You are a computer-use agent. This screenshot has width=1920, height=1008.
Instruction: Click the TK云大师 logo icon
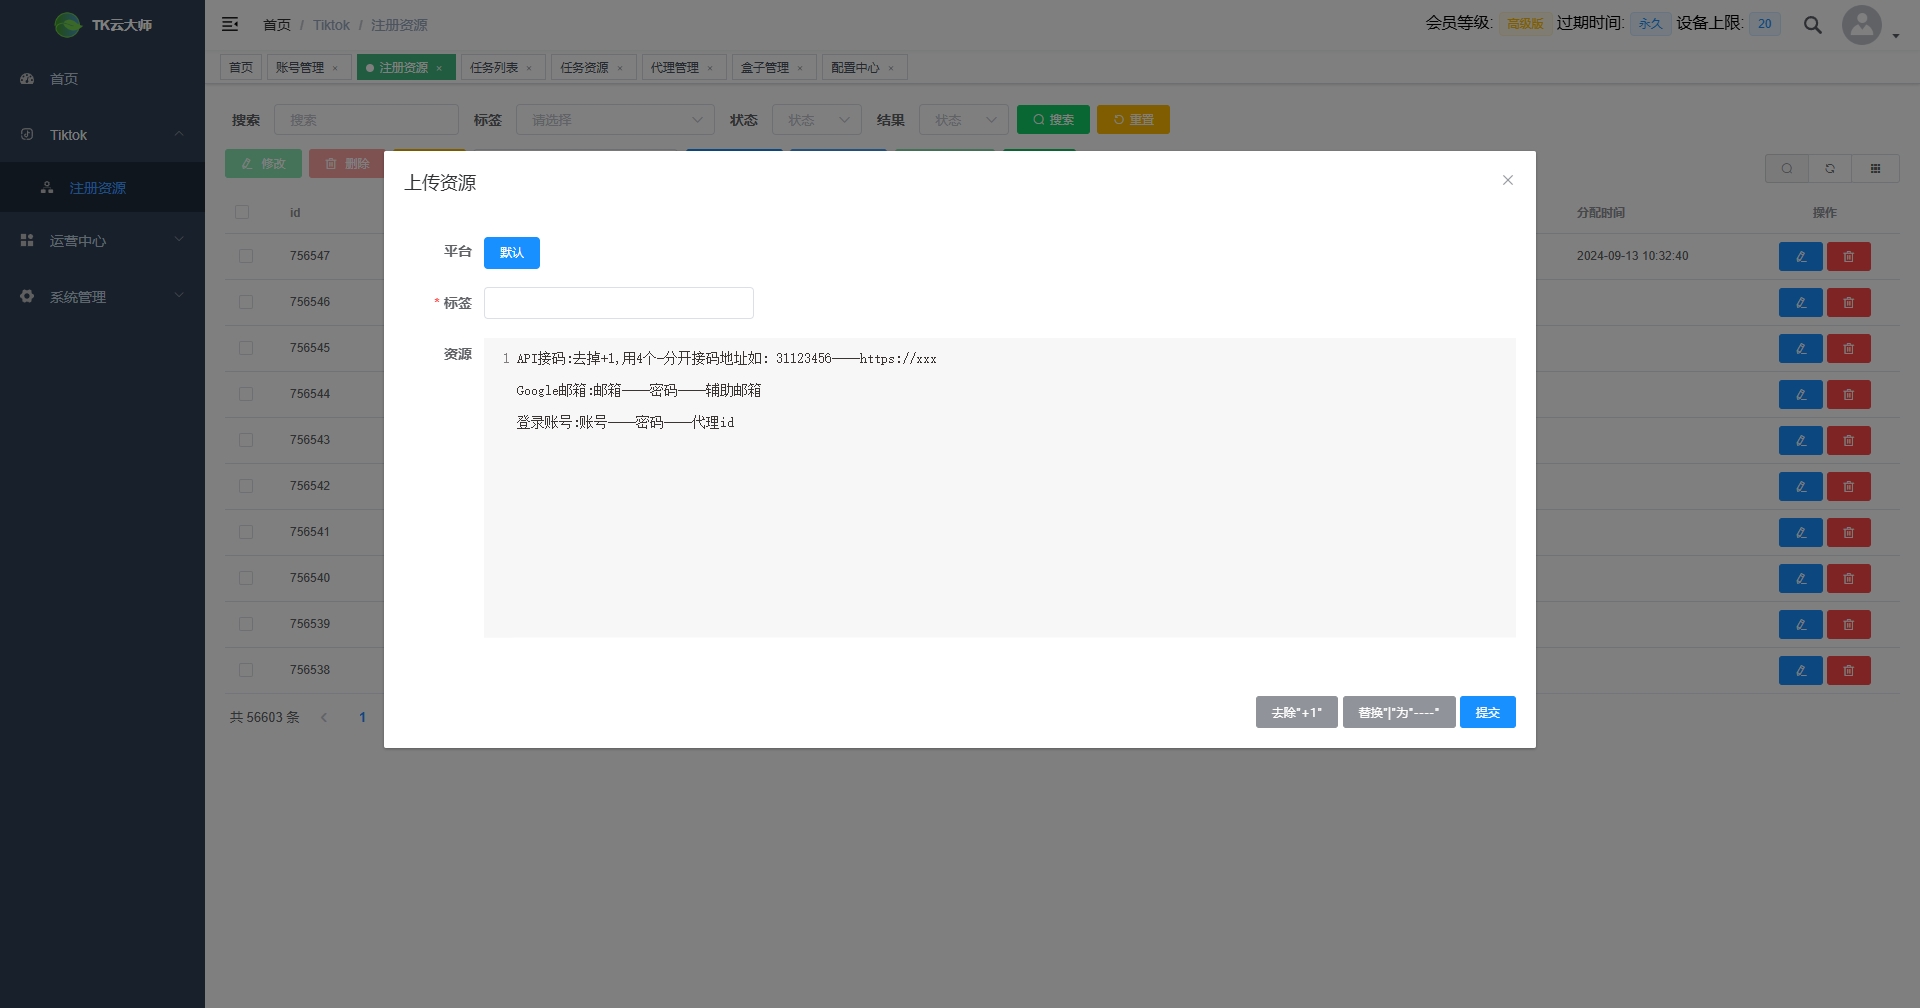click(x=67, y=24)
